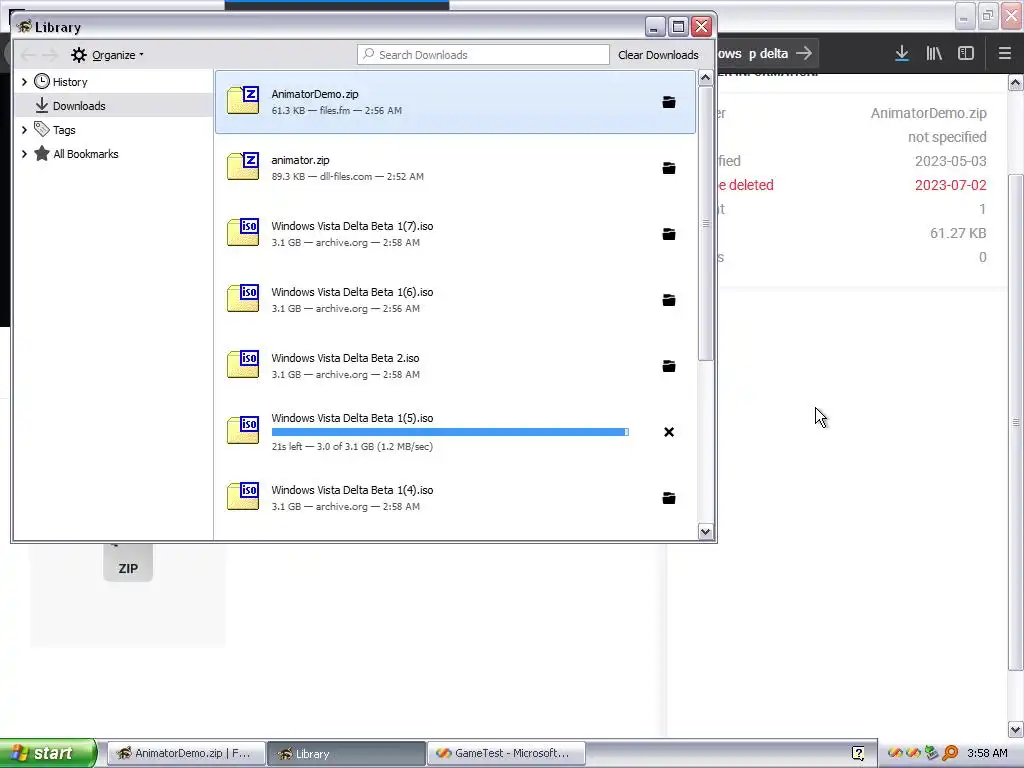This screenshot has height=768, width=1024.
Task: Click the Windows Vista Delta Beta 1(6).iso file icon
Action: [243, 298]
